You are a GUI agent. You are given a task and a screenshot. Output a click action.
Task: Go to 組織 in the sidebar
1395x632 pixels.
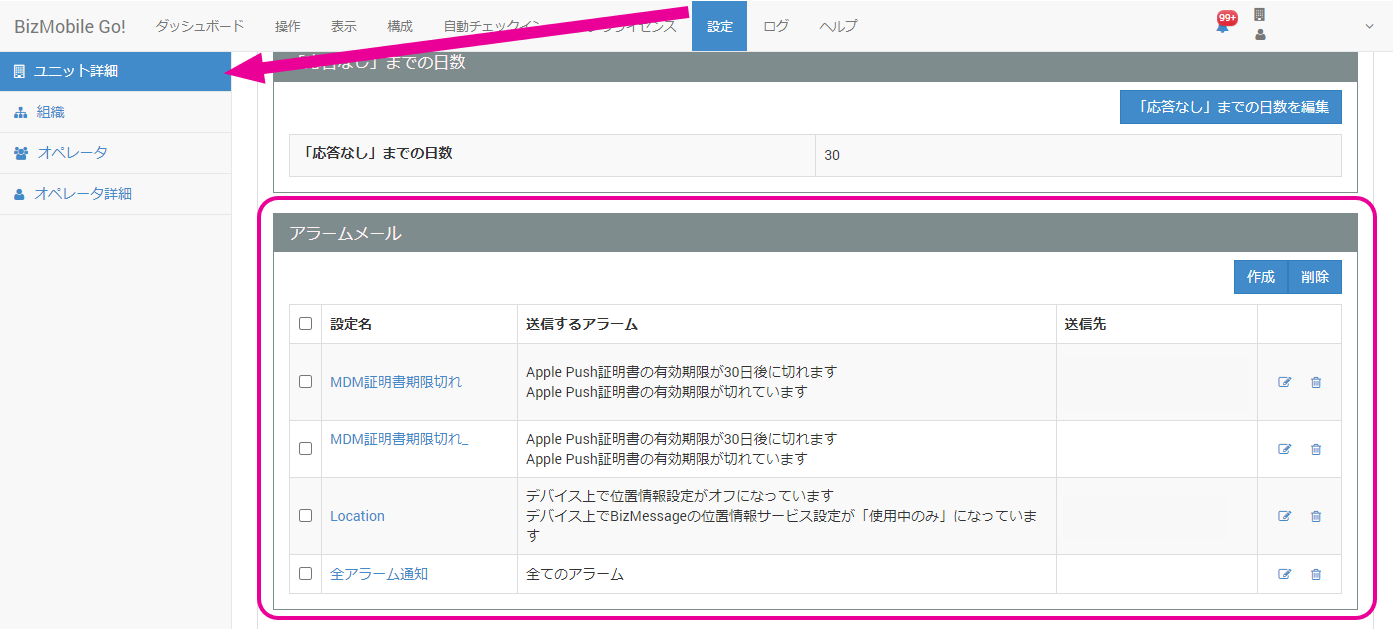(51, 112)
